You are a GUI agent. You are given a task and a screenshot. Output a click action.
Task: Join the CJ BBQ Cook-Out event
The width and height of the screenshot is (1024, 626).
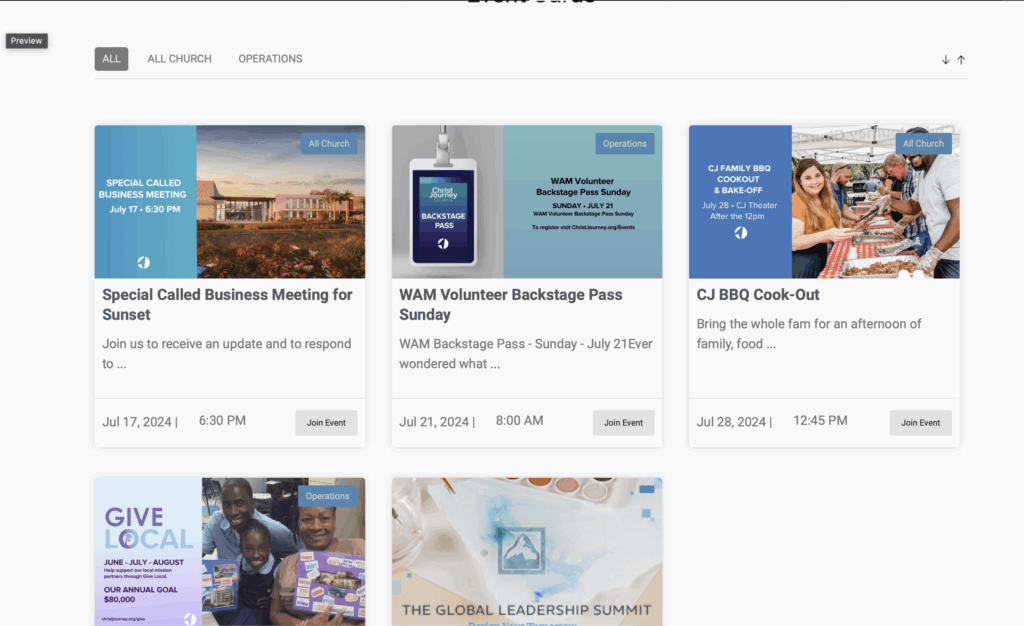pos(920,423)
